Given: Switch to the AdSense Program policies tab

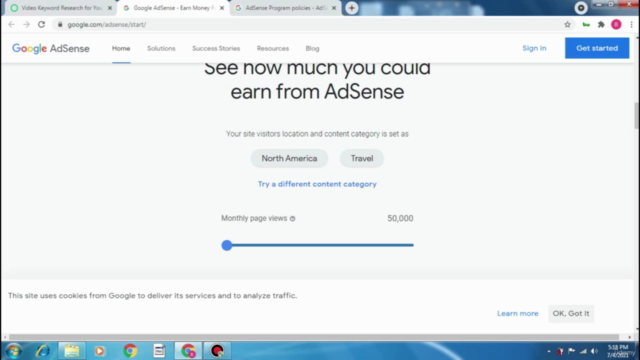Looking at the screenshot, I should pyautogui.click(x=286, y=8).
